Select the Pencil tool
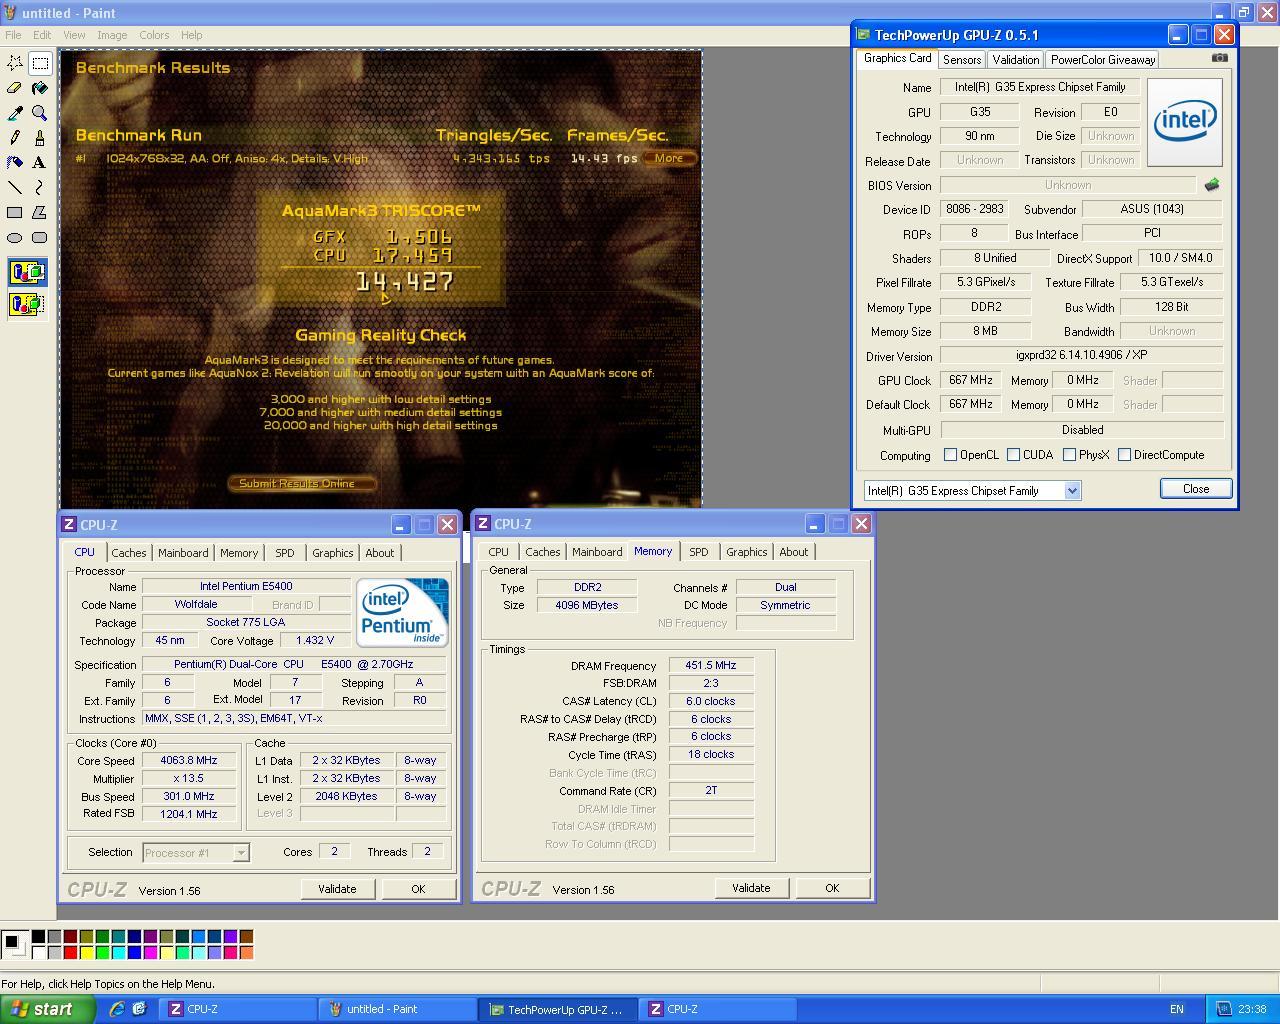 click(x=15, y=138)
